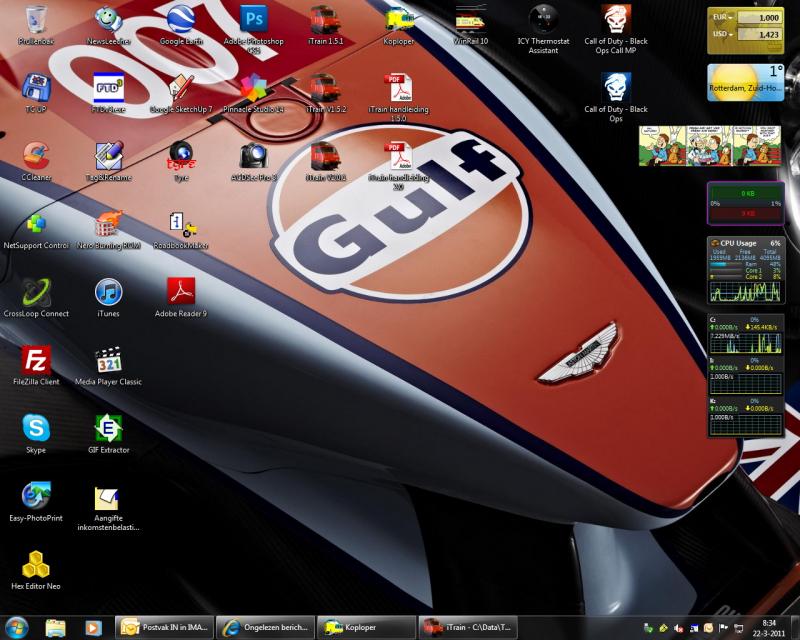Select the iTrain V1.5.2 shortcut

(326, 92)
